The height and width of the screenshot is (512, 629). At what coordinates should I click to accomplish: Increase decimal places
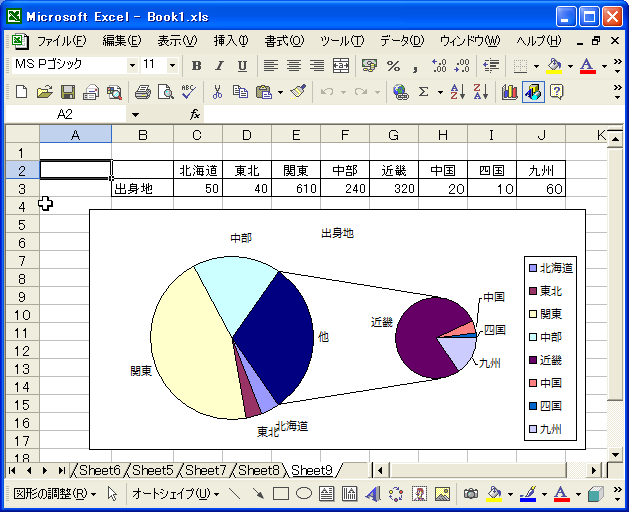[x=439, y=65]
